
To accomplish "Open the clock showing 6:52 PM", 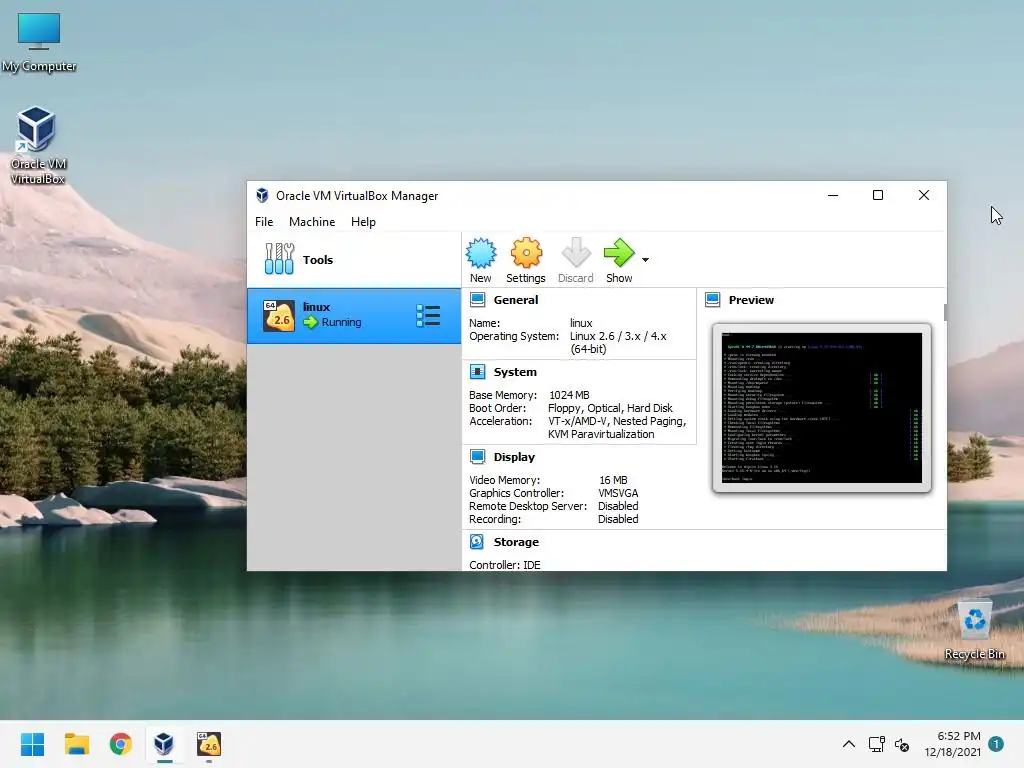I will pos(952,744).
